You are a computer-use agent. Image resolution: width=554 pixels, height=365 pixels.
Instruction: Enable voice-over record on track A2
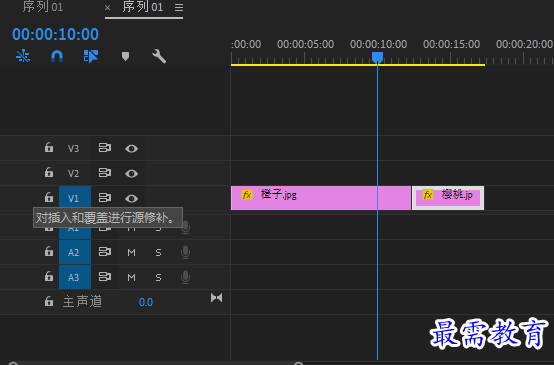click(185, 252)
